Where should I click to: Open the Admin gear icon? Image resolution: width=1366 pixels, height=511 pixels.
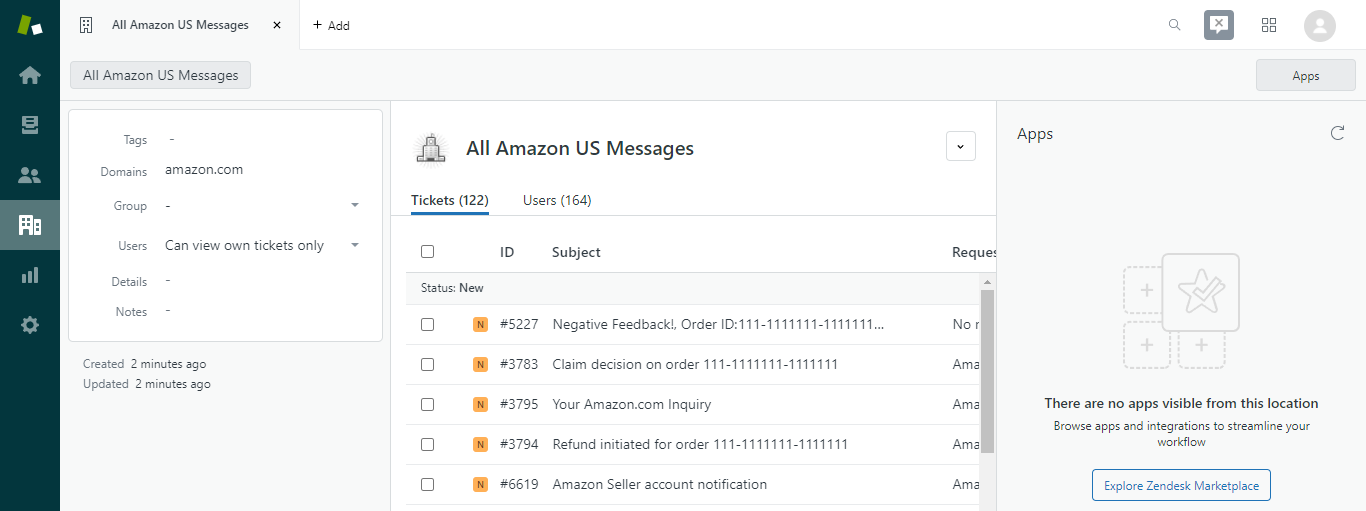click(30, 325)
